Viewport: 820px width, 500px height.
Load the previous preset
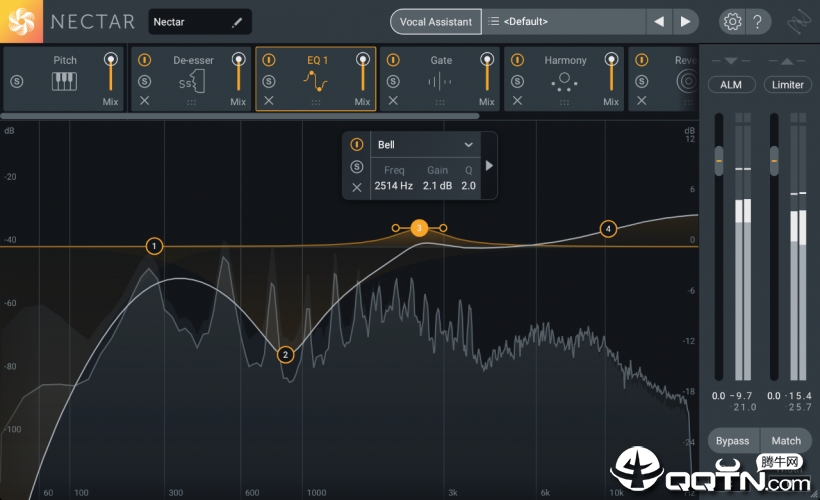tap(659, 21)
